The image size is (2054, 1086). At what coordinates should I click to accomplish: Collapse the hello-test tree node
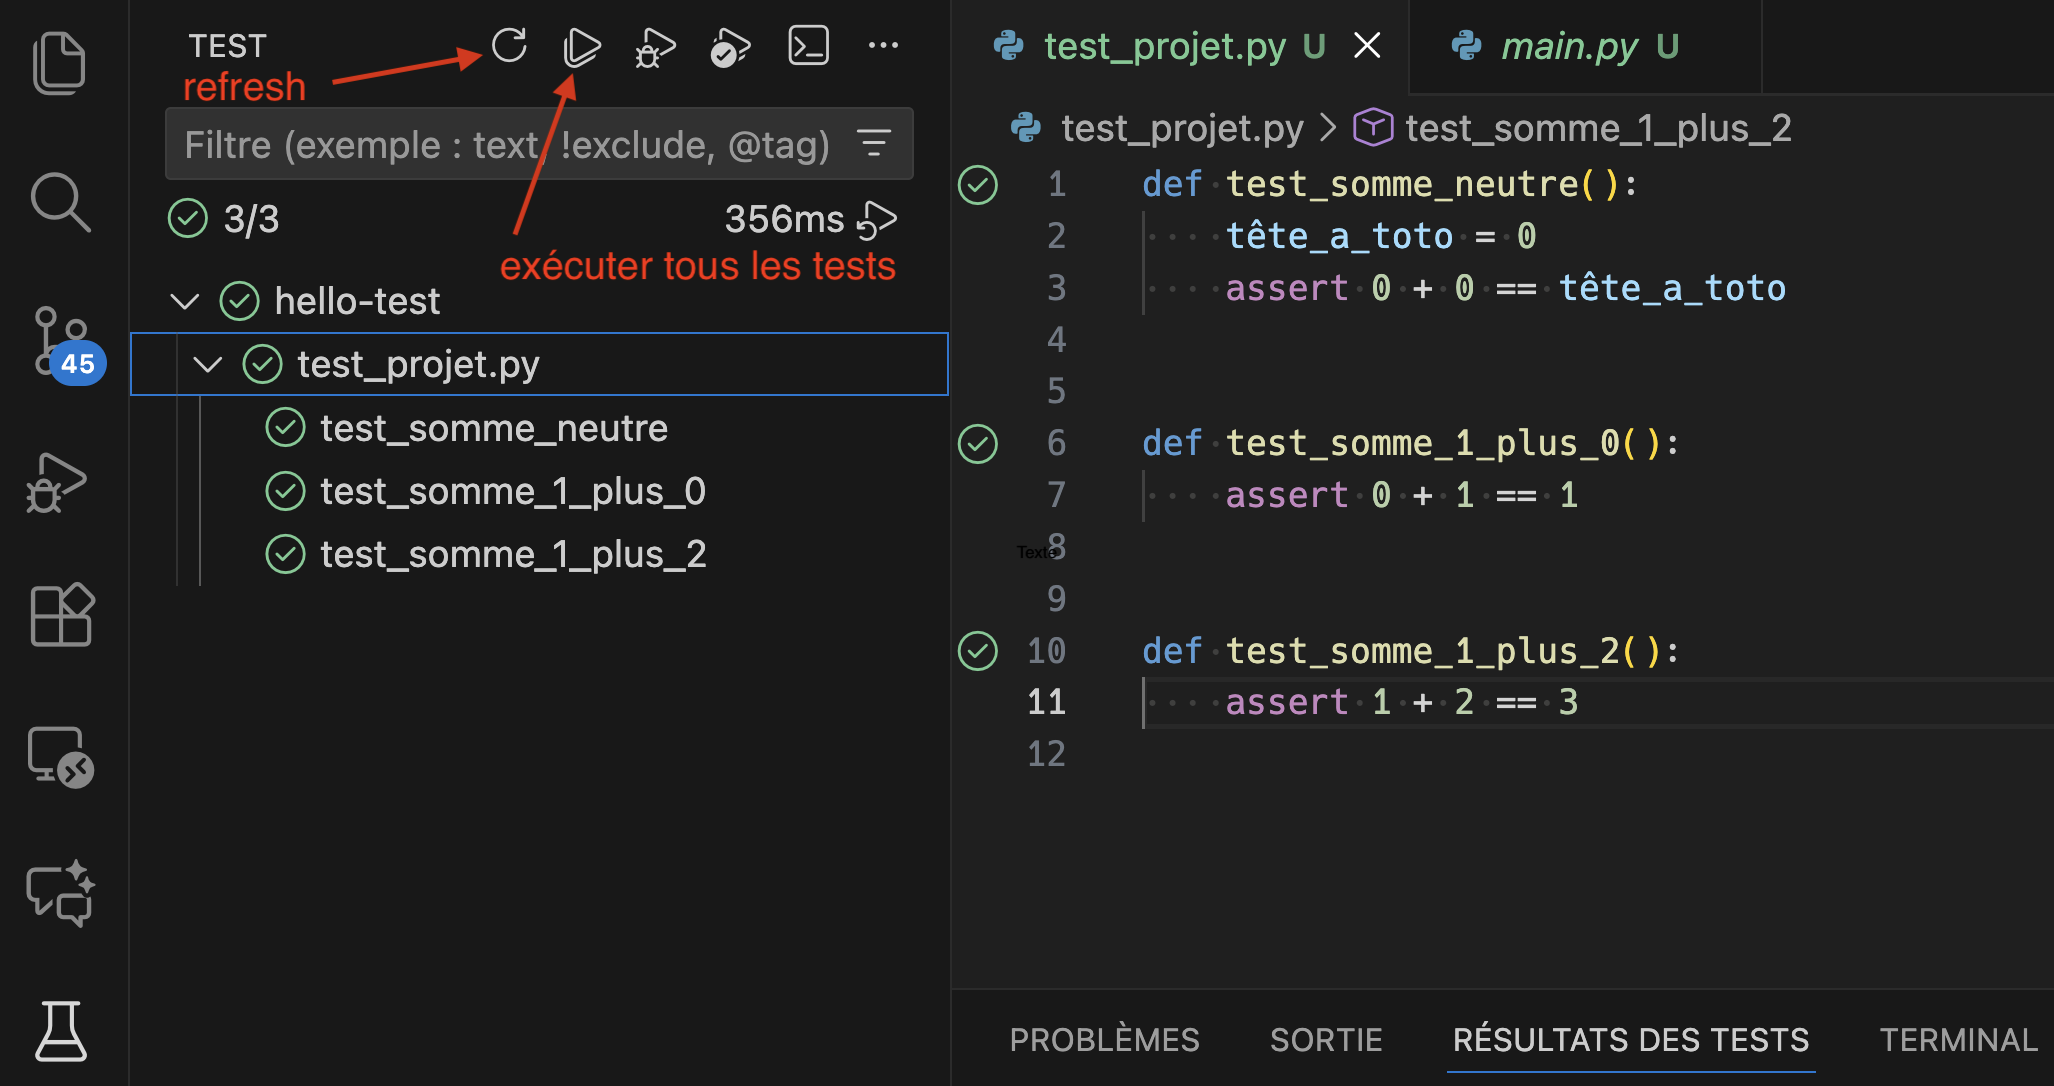coord(185,301)
